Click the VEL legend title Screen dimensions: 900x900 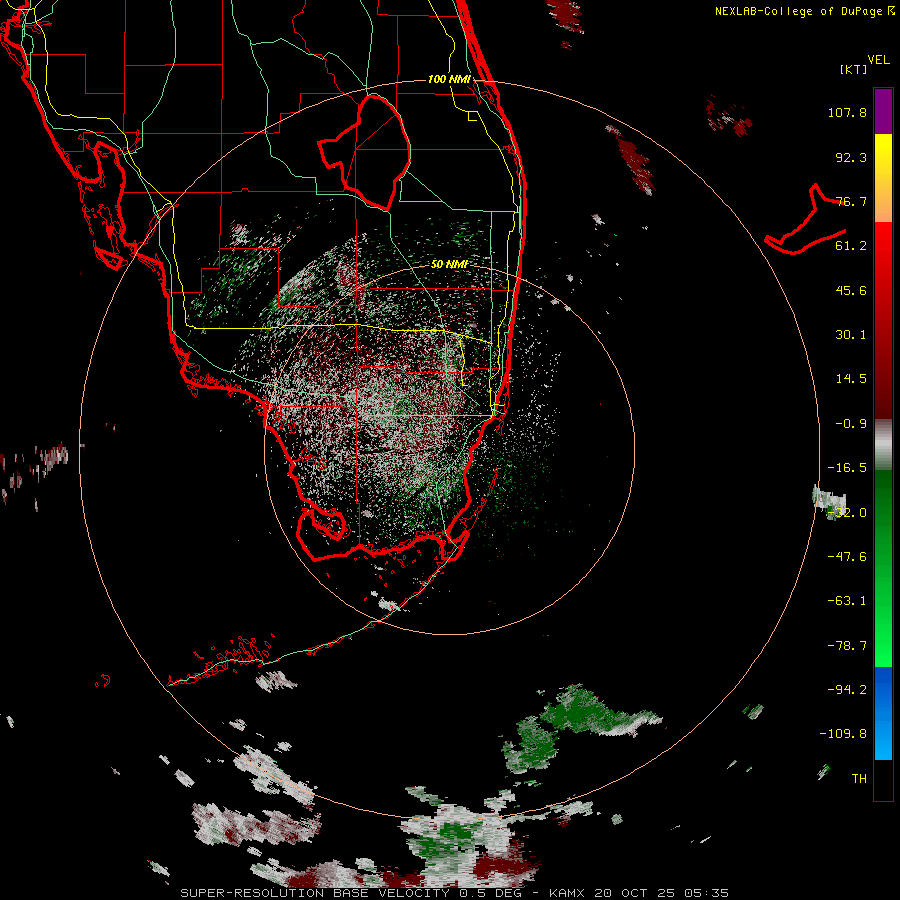coord(878,60)
